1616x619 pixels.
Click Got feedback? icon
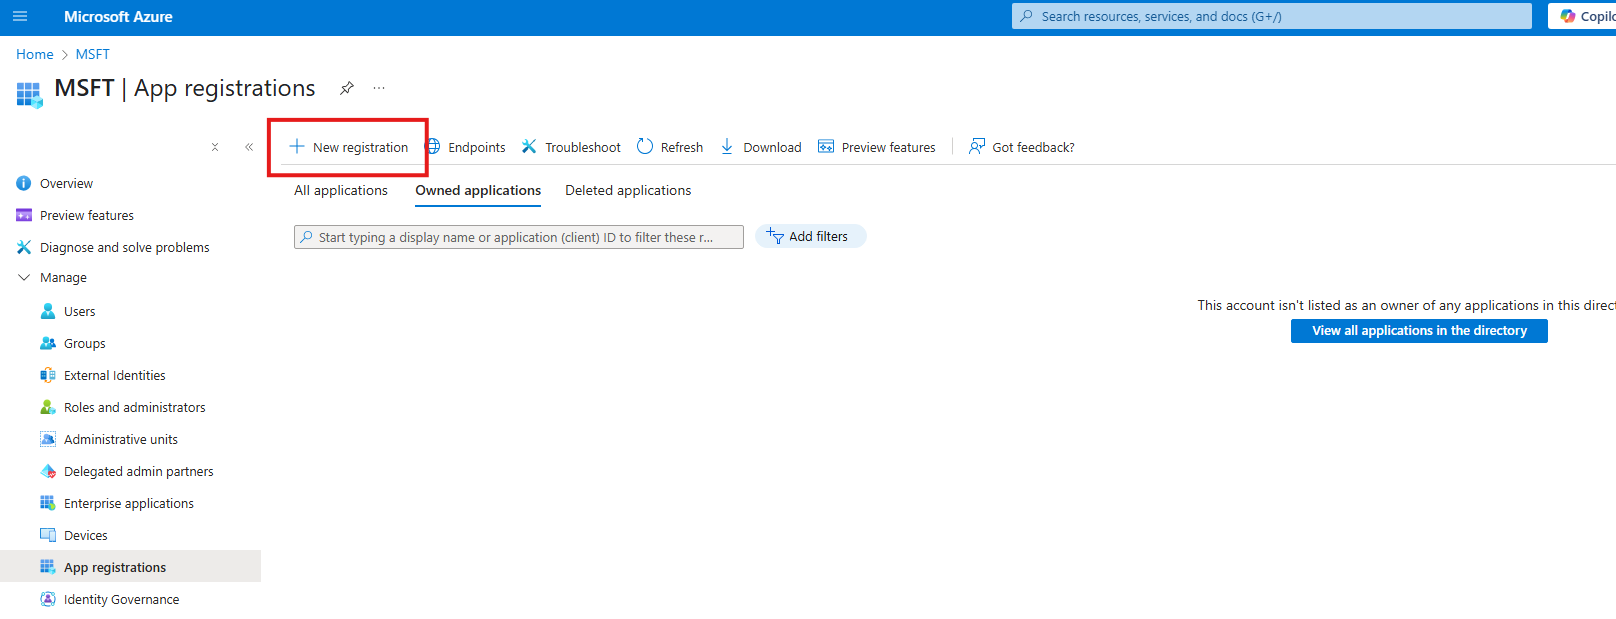point(977,147)
